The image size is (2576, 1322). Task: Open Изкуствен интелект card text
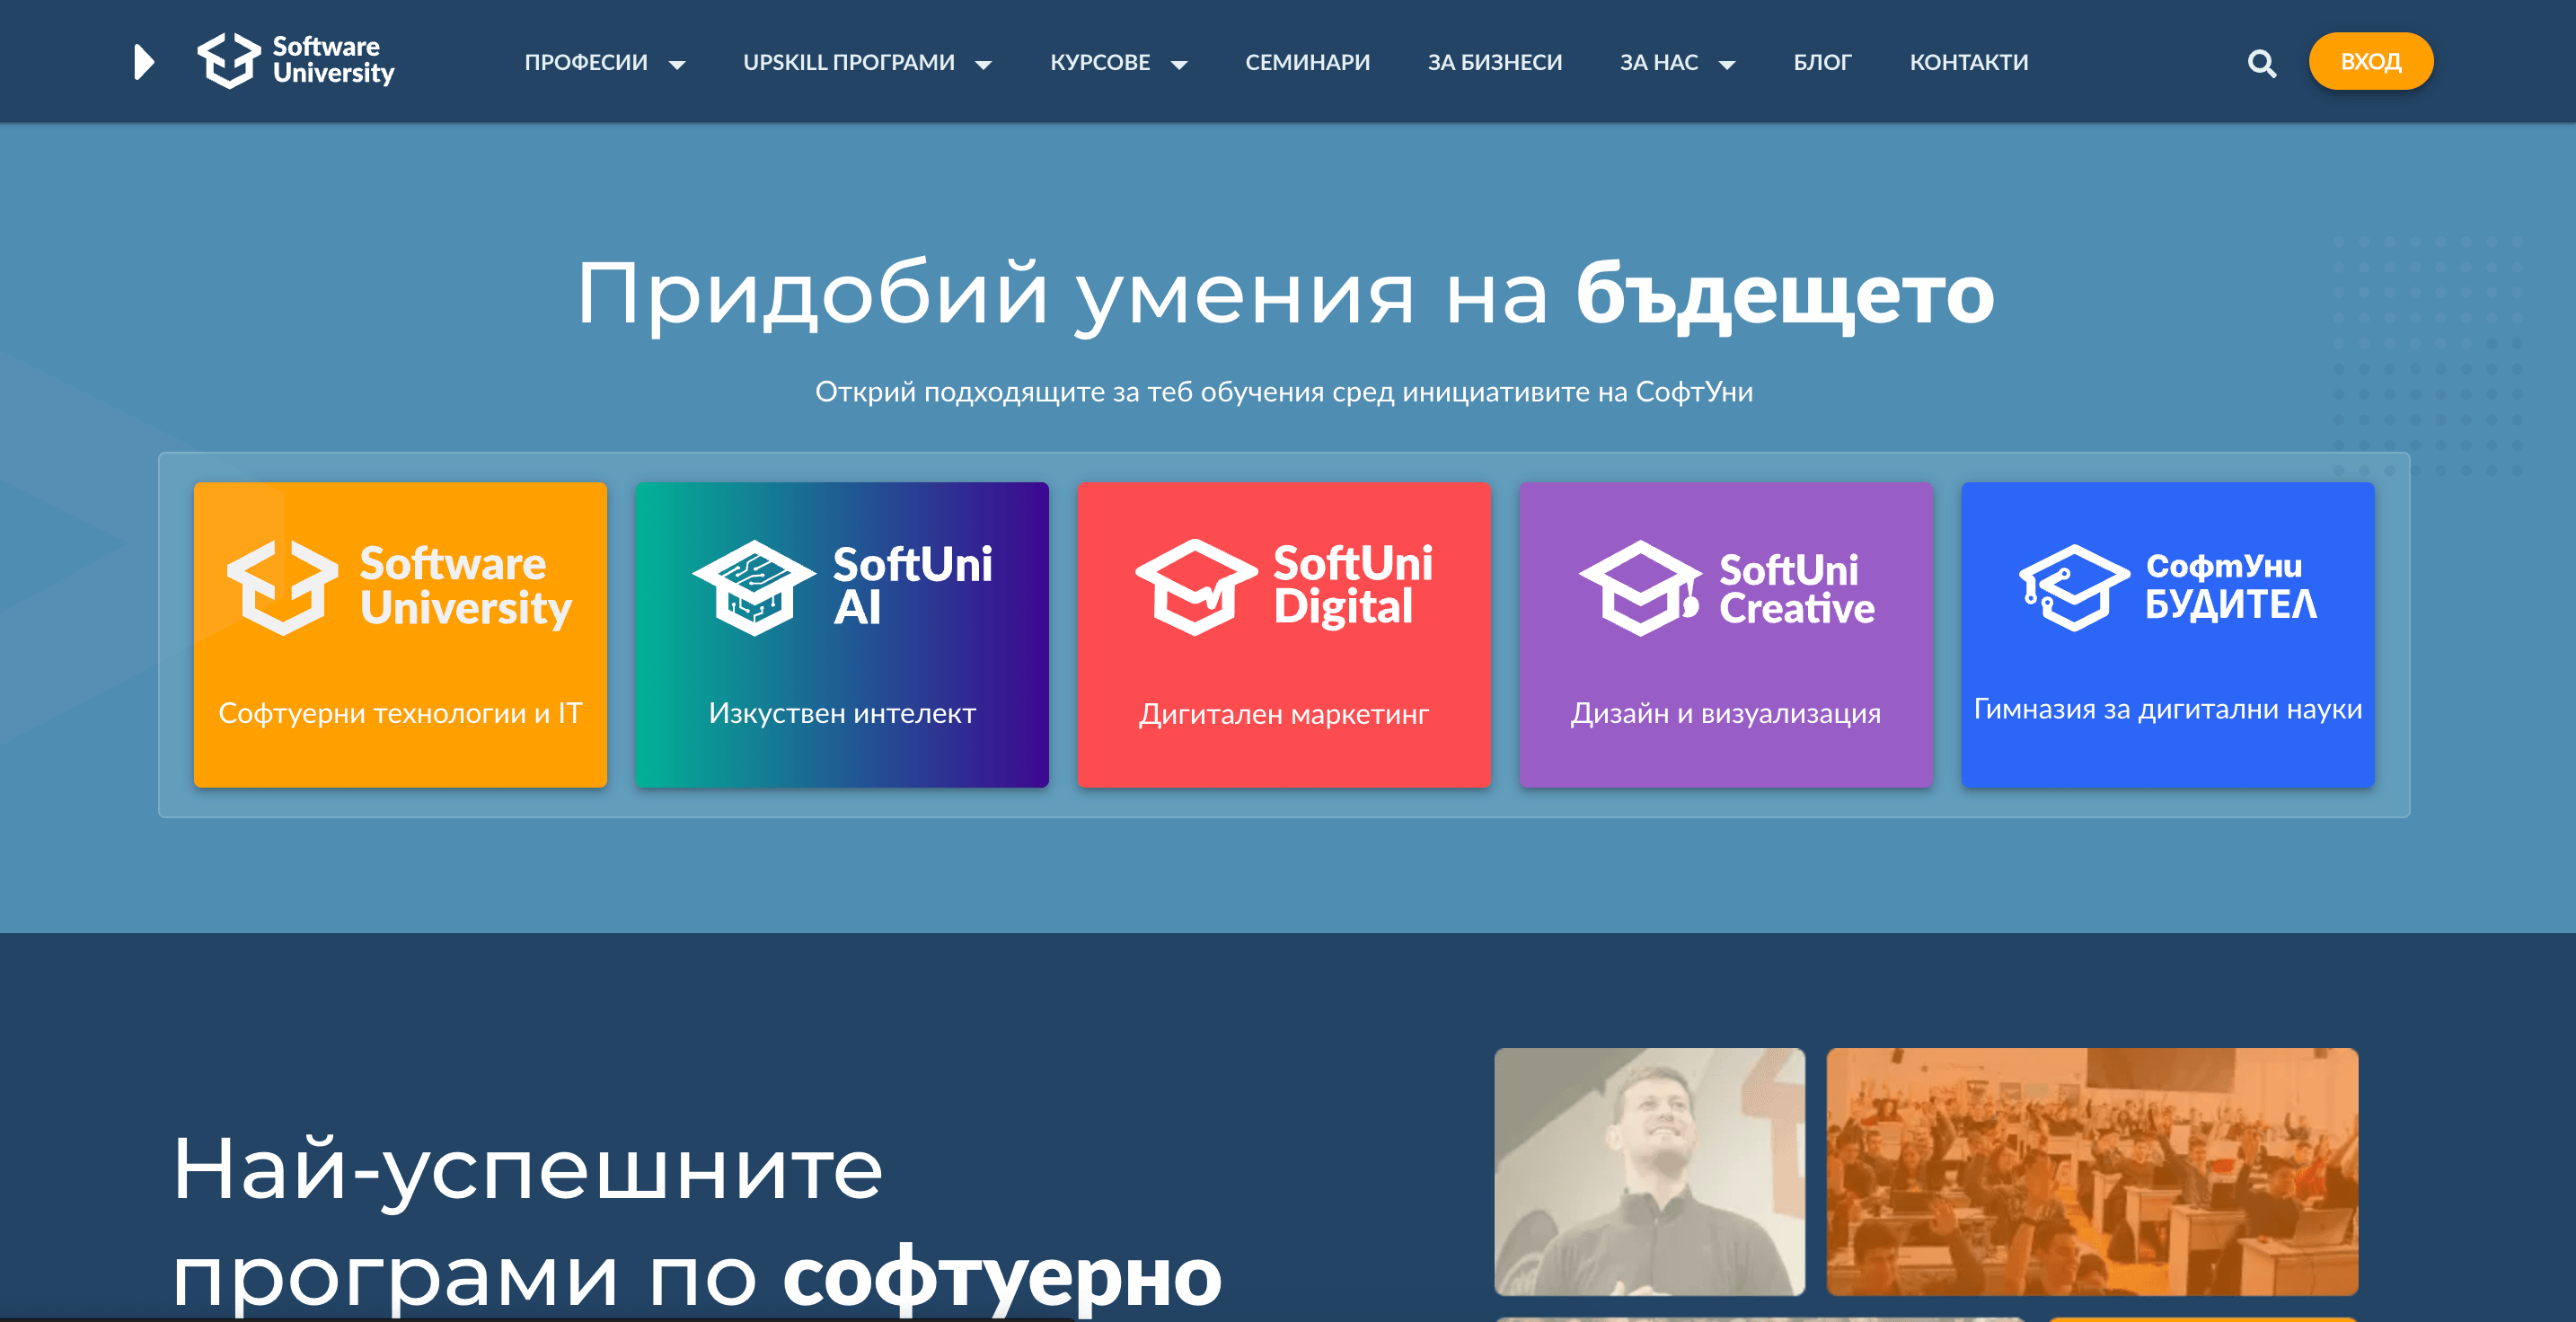click(x=842, y=713)
